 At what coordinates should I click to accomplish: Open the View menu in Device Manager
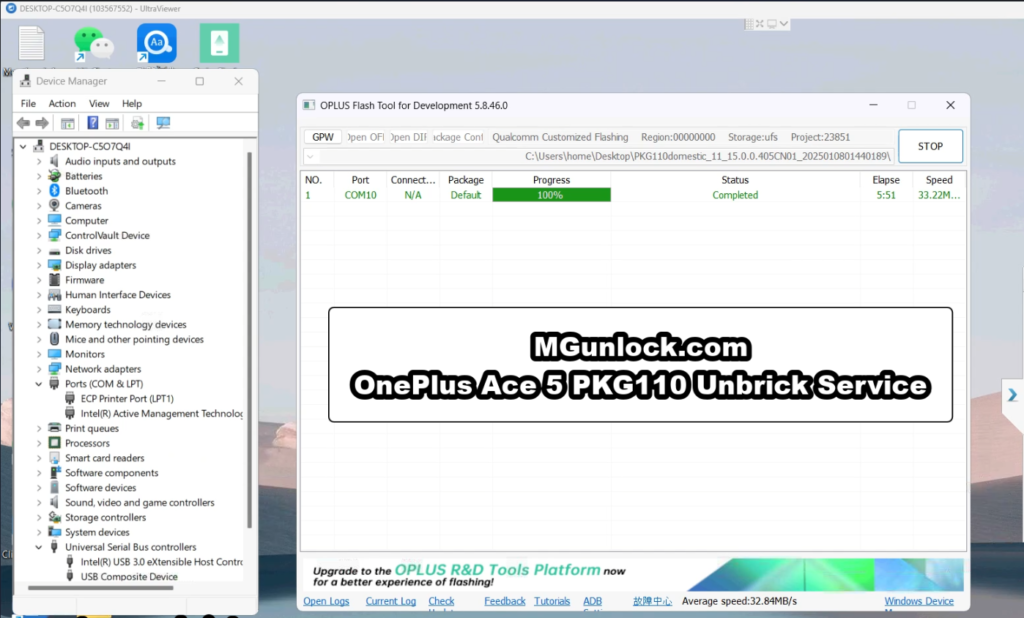coord(99,103)
